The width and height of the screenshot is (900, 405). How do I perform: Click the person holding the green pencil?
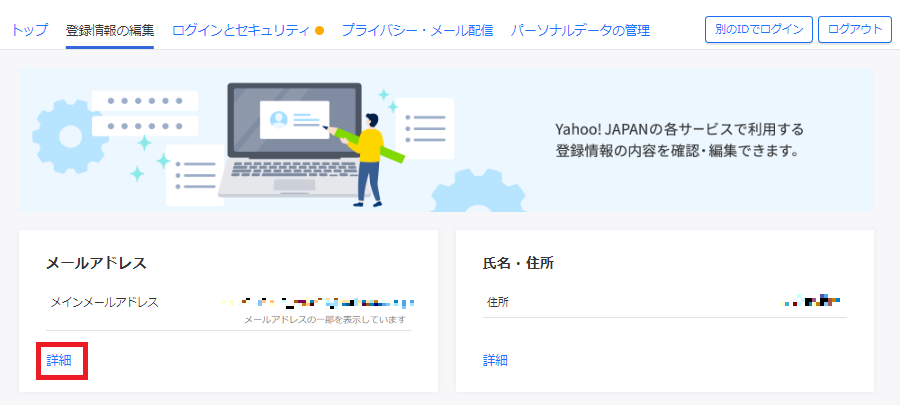pyautogui.click(x=370, y=155)
